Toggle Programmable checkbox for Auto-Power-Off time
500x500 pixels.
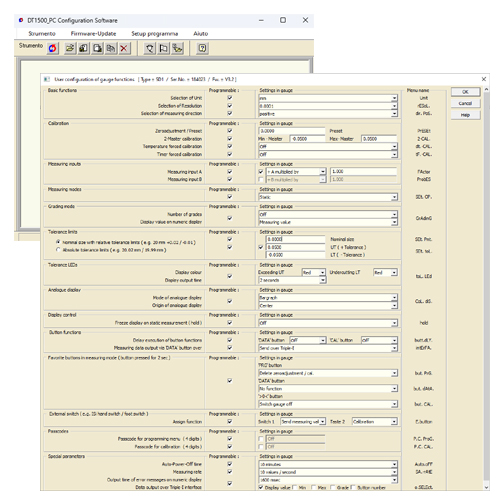pyautogui.click(x=230, y=464)
